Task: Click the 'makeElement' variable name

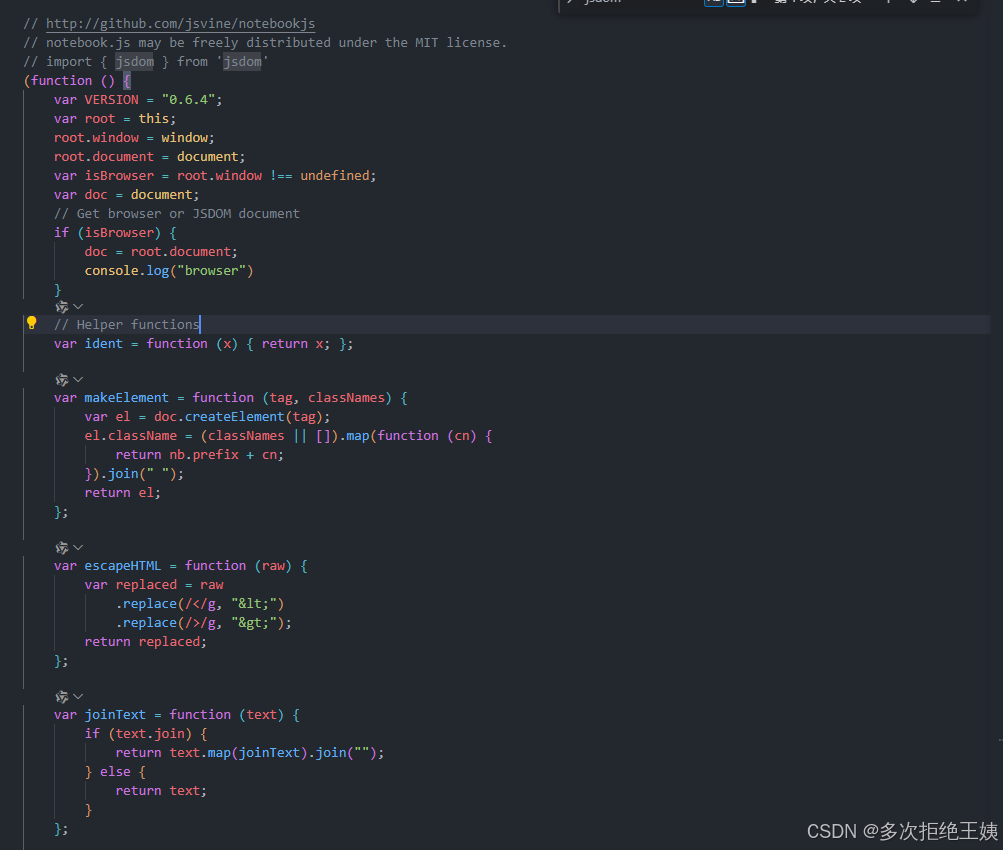Action: 127,398
